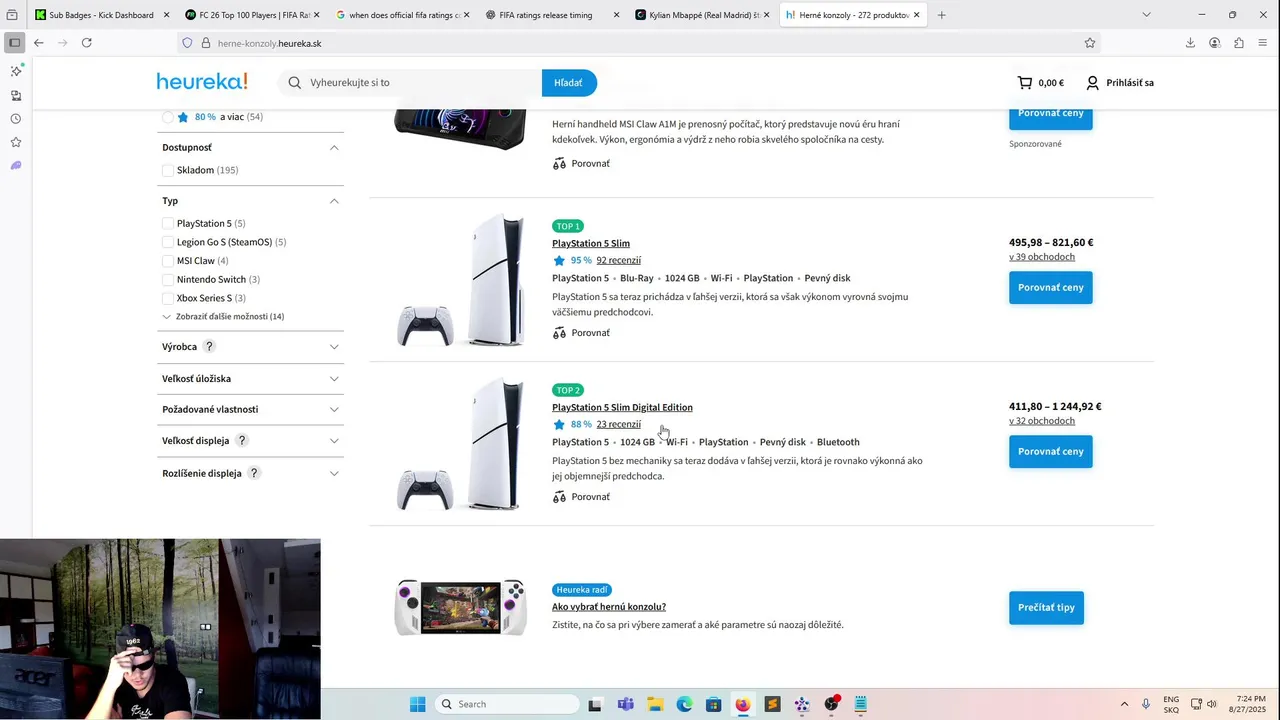
Task: Open File Explorer from taskbar
Action: (655, 704)
